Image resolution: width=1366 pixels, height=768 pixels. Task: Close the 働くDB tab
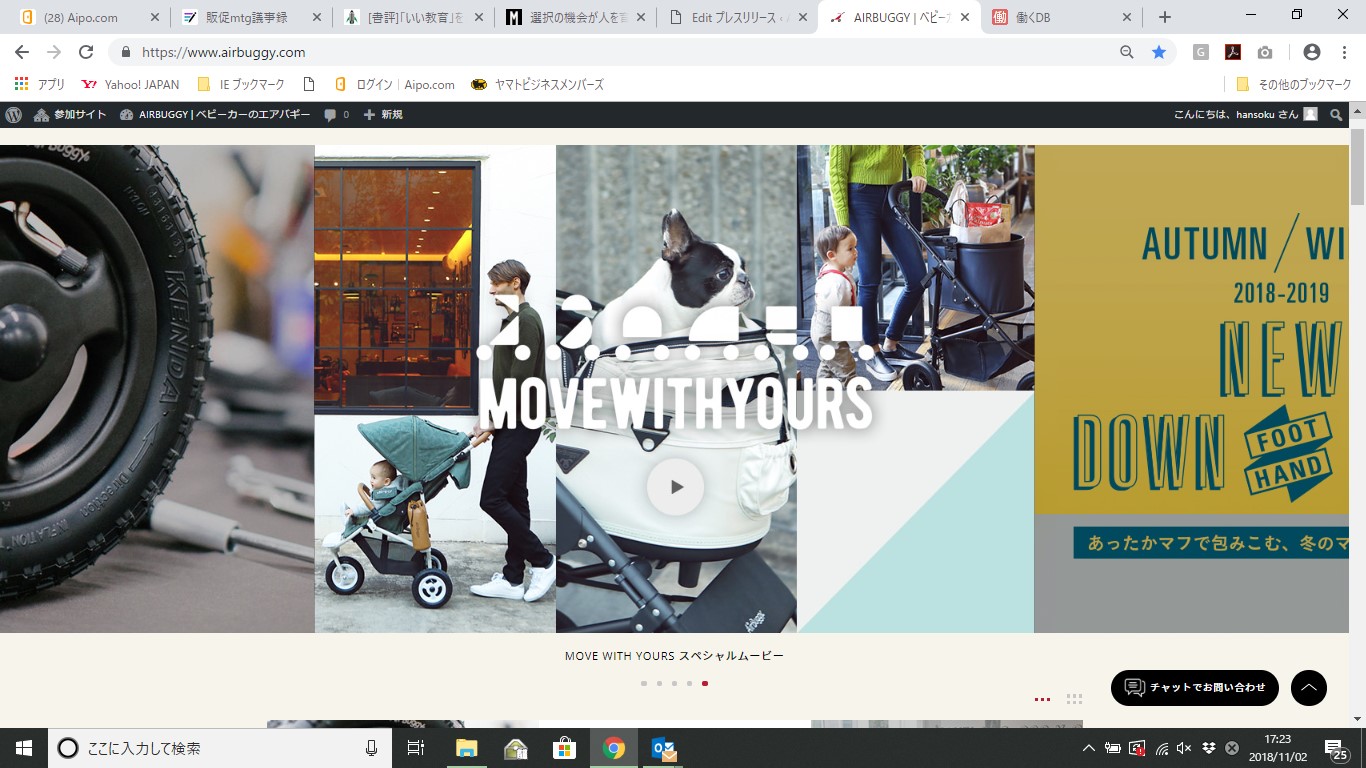(1127, 17)
